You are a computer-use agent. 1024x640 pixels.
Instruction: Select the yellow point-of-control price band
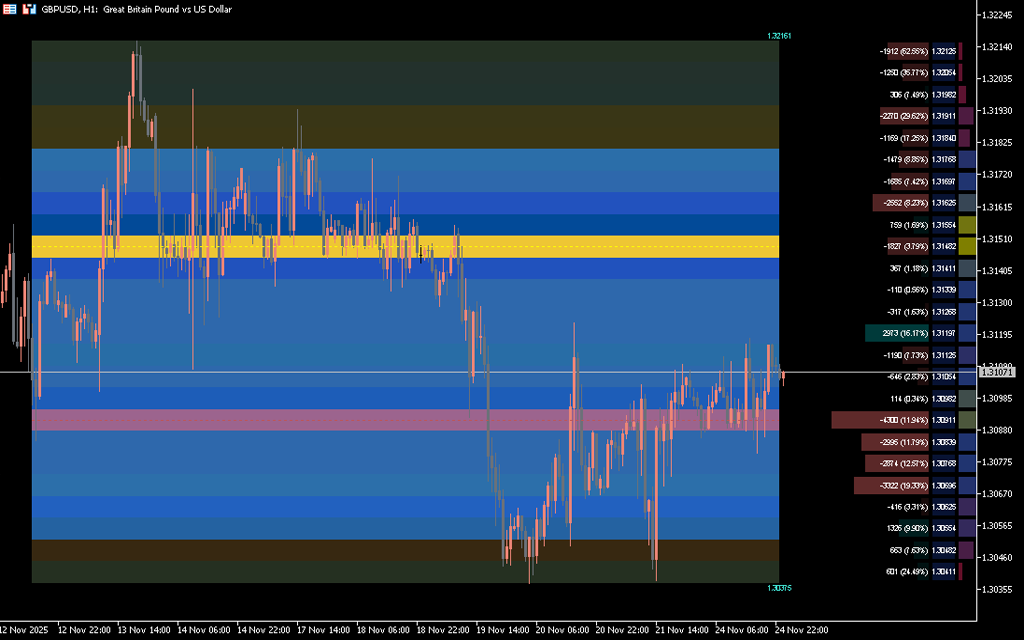pos(400,246)
